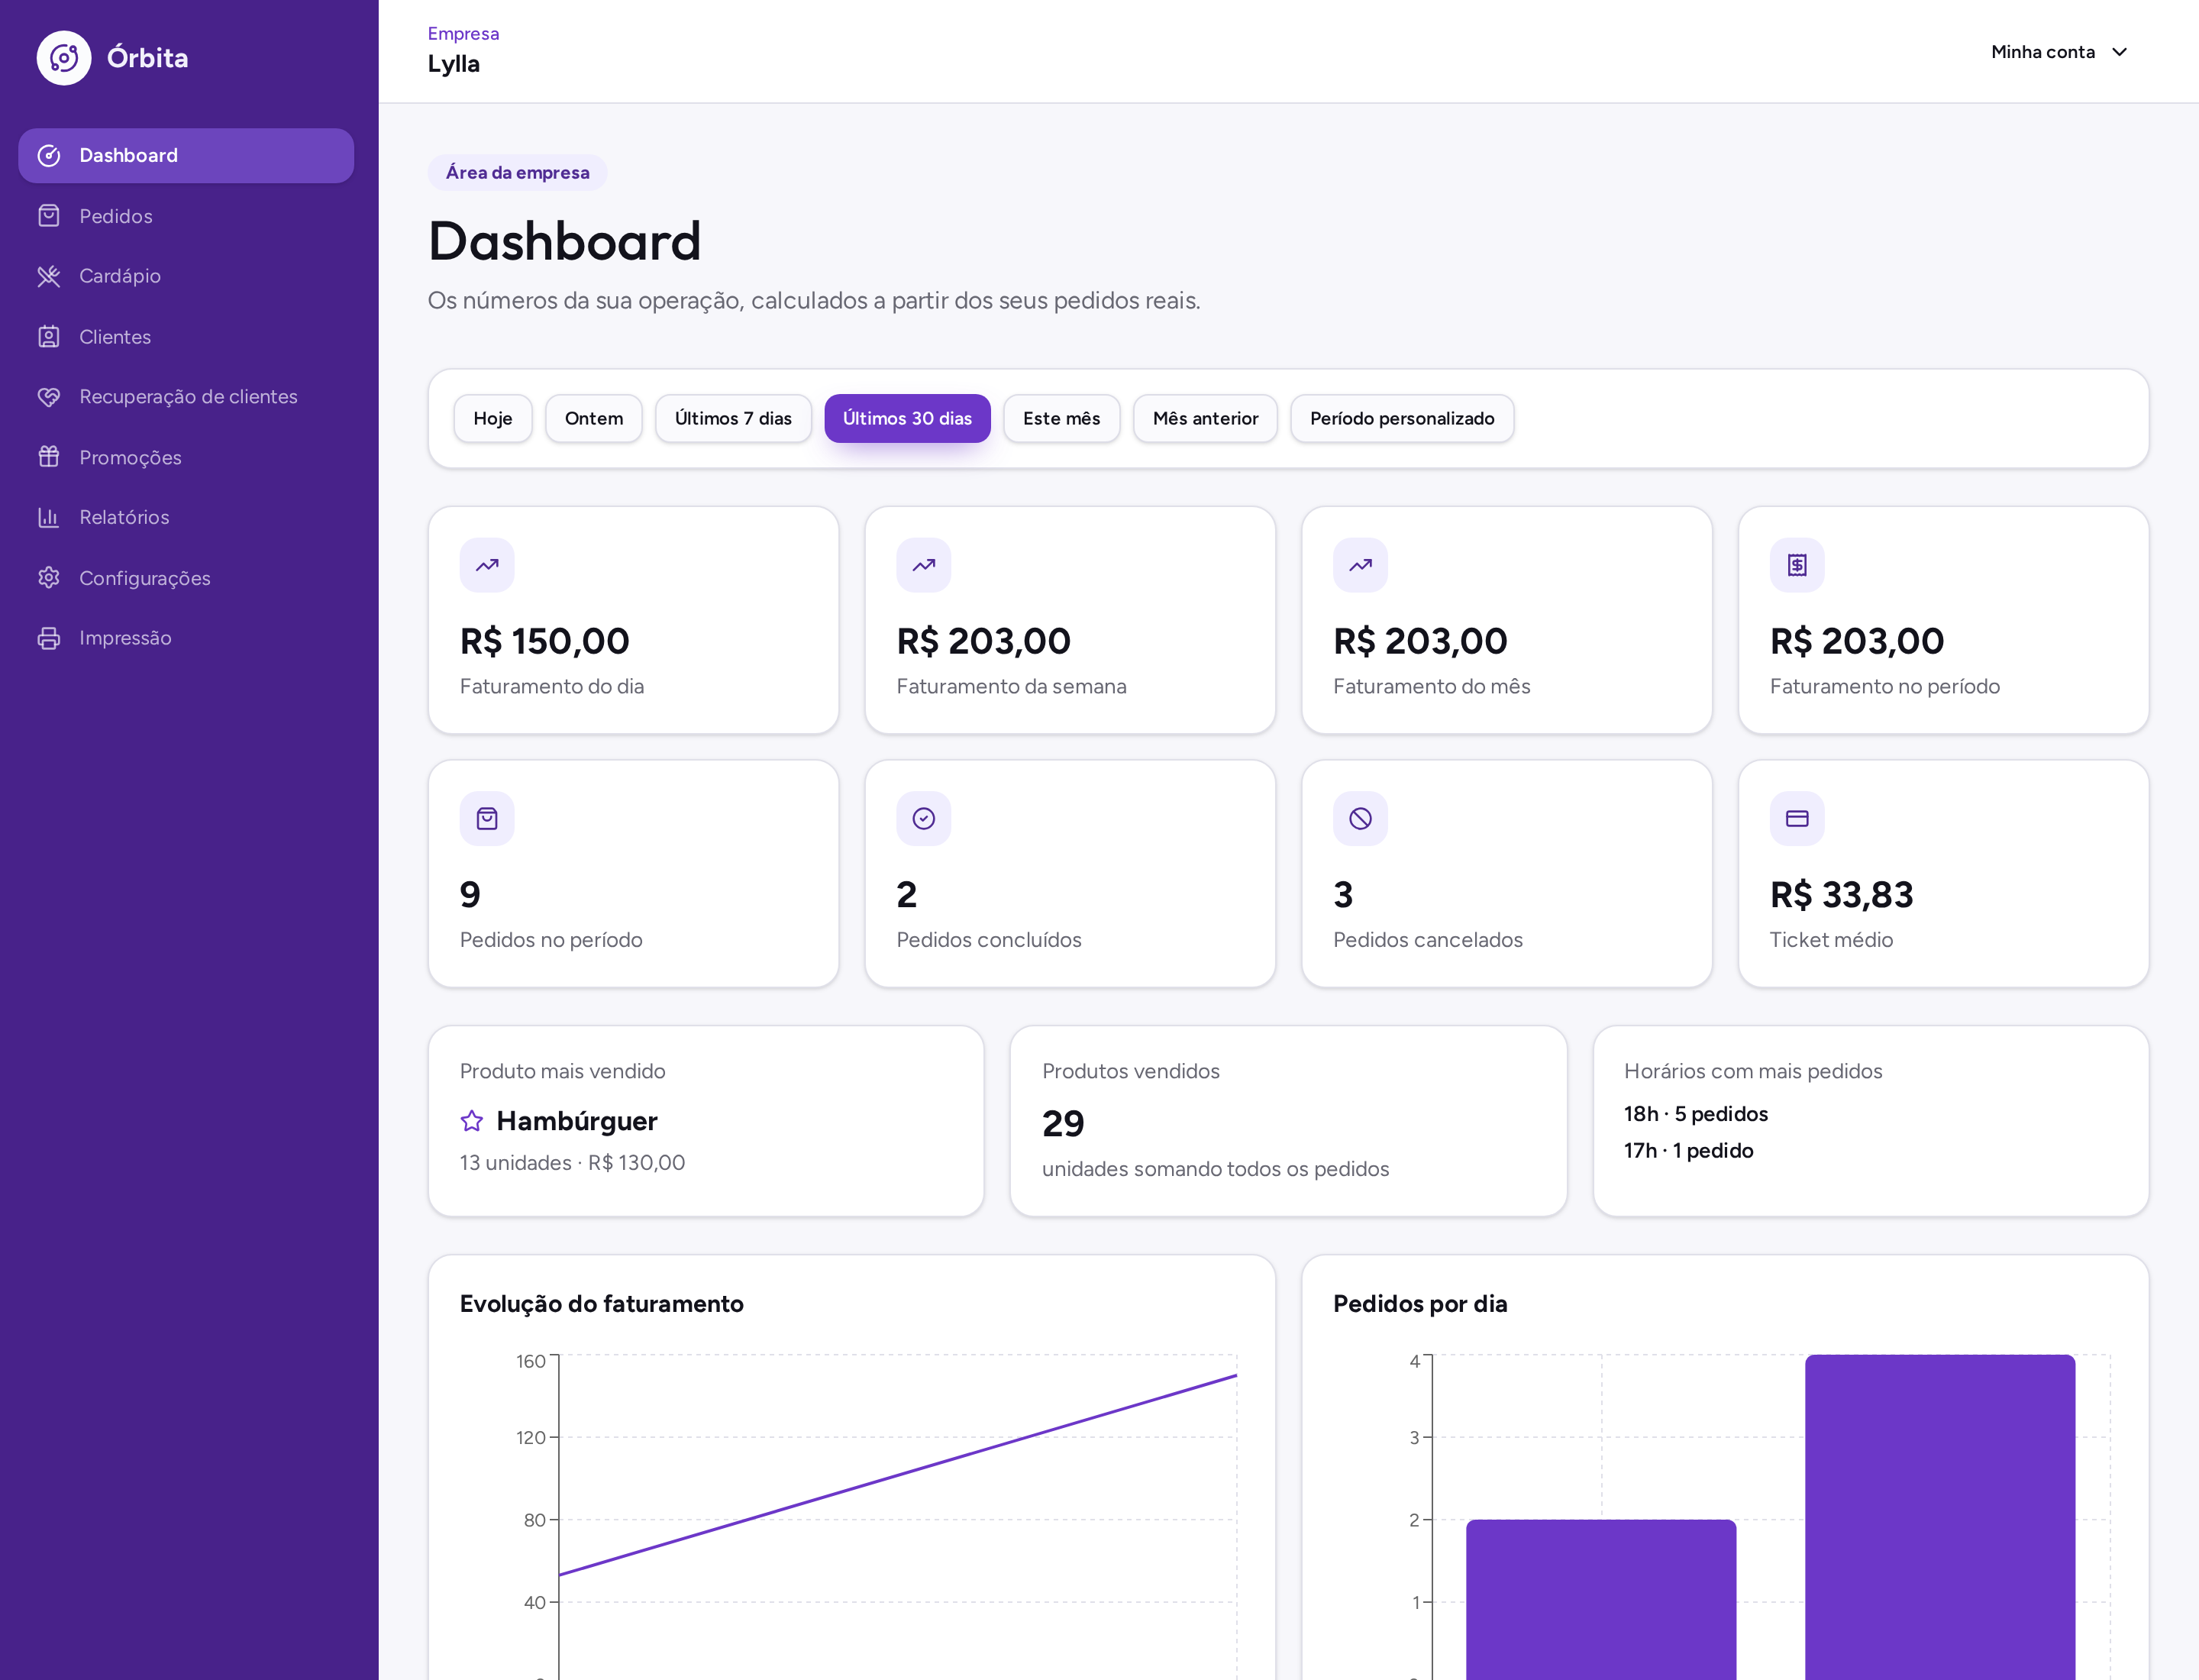Click the Lylla company name
Viewport: 2199px width, 1680px height.
(x=454, y=64)
